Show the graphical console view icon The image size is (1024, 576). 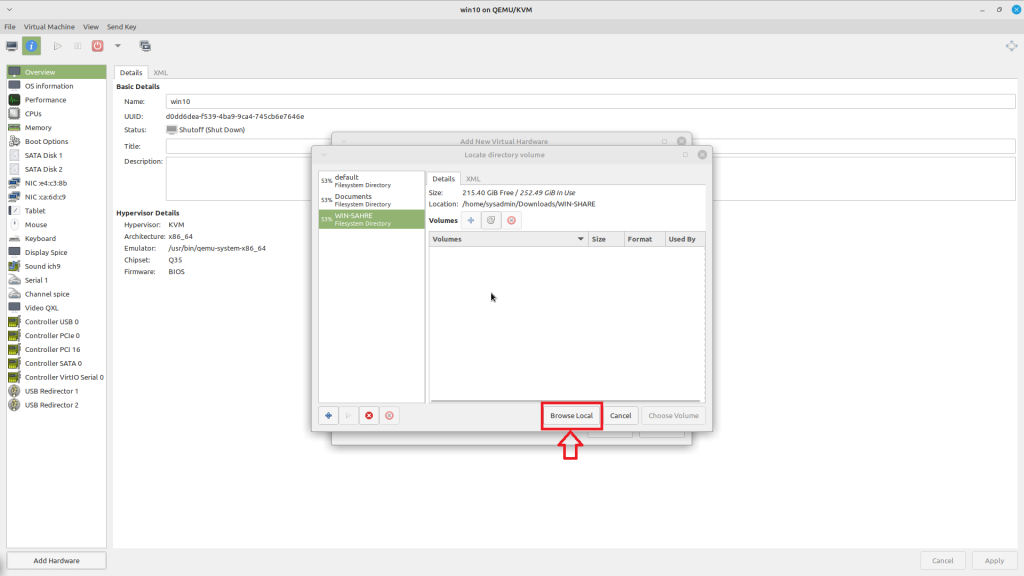coord(12,46)
